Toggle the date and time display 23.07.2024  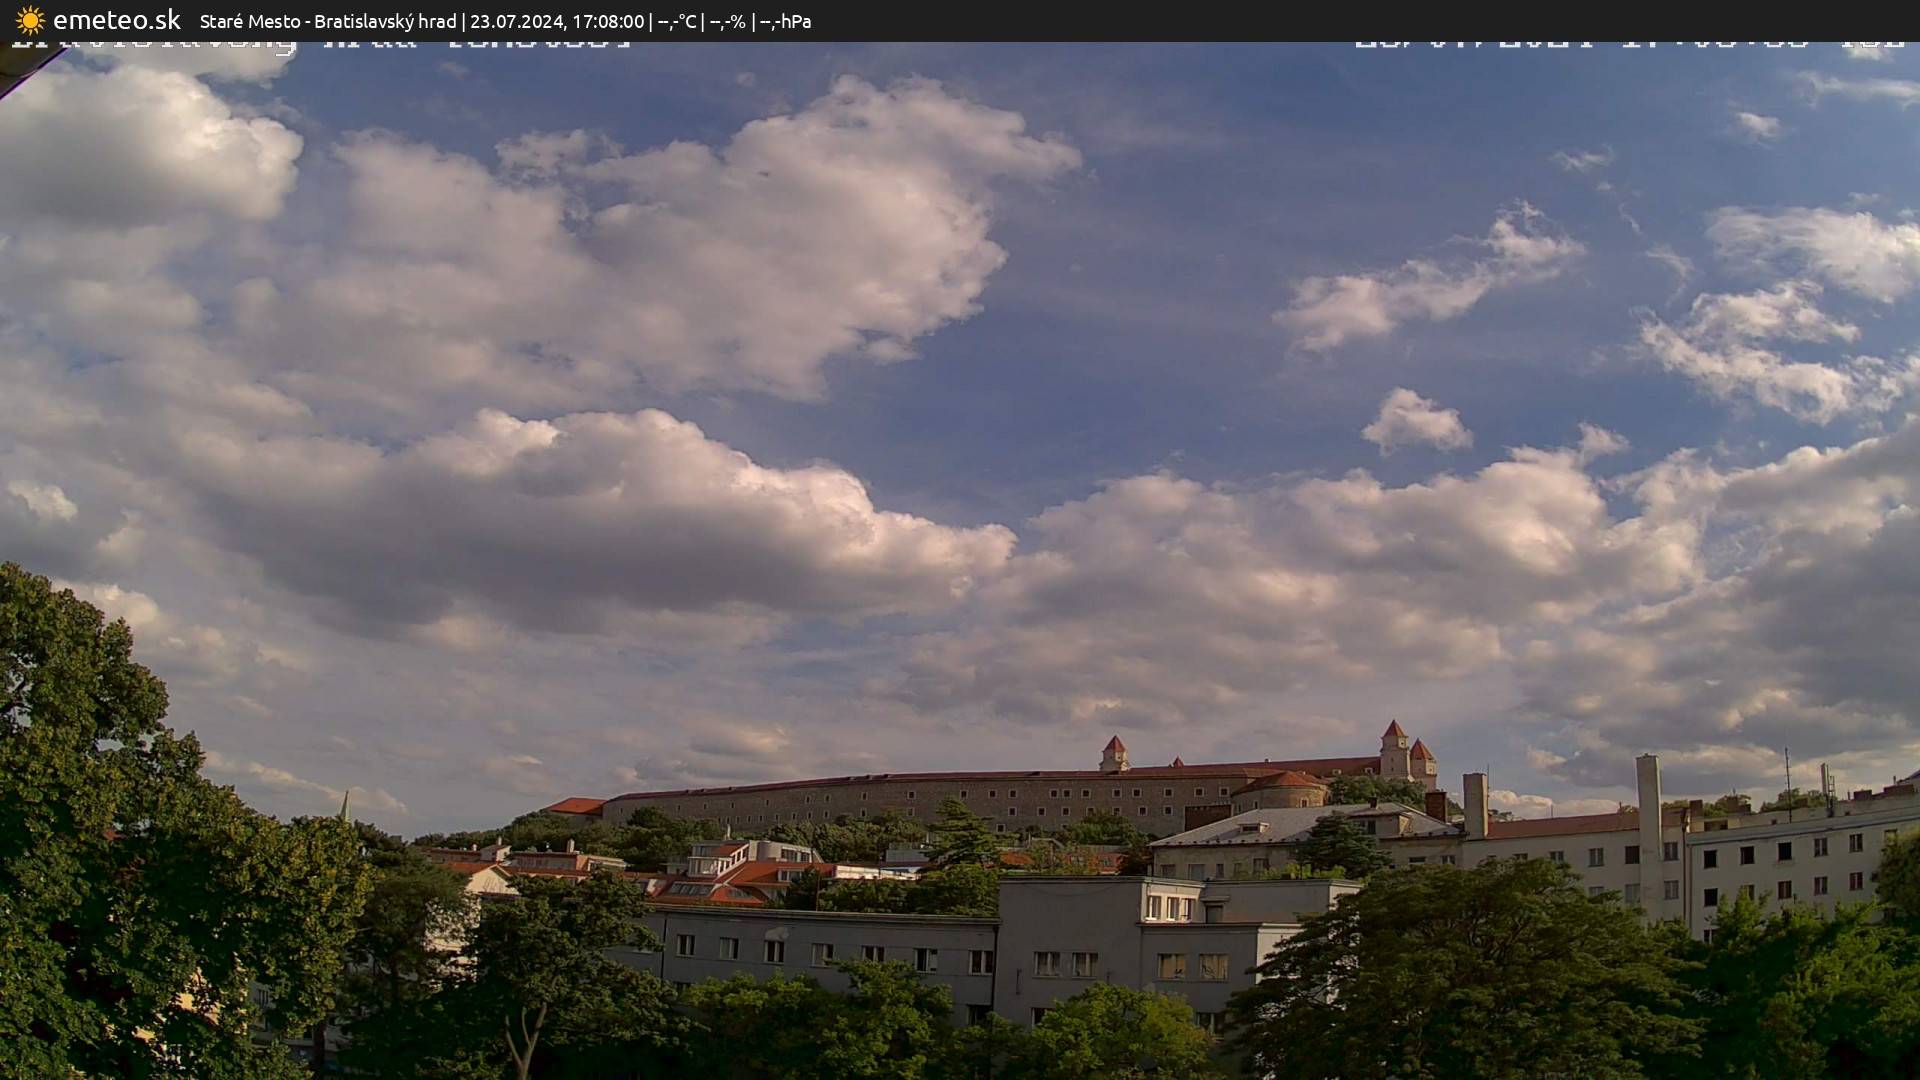(x=519, y=20)
